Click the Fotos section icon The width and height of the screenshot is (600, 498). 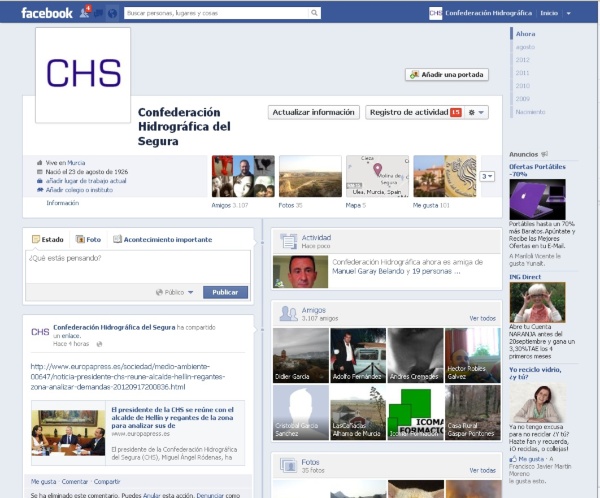[288, 465]
